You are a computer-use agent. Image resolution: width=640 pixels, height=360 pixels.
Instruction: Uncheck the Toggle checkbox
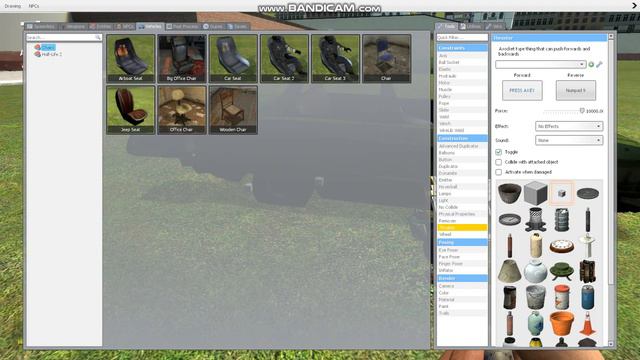tap(498, 152)
